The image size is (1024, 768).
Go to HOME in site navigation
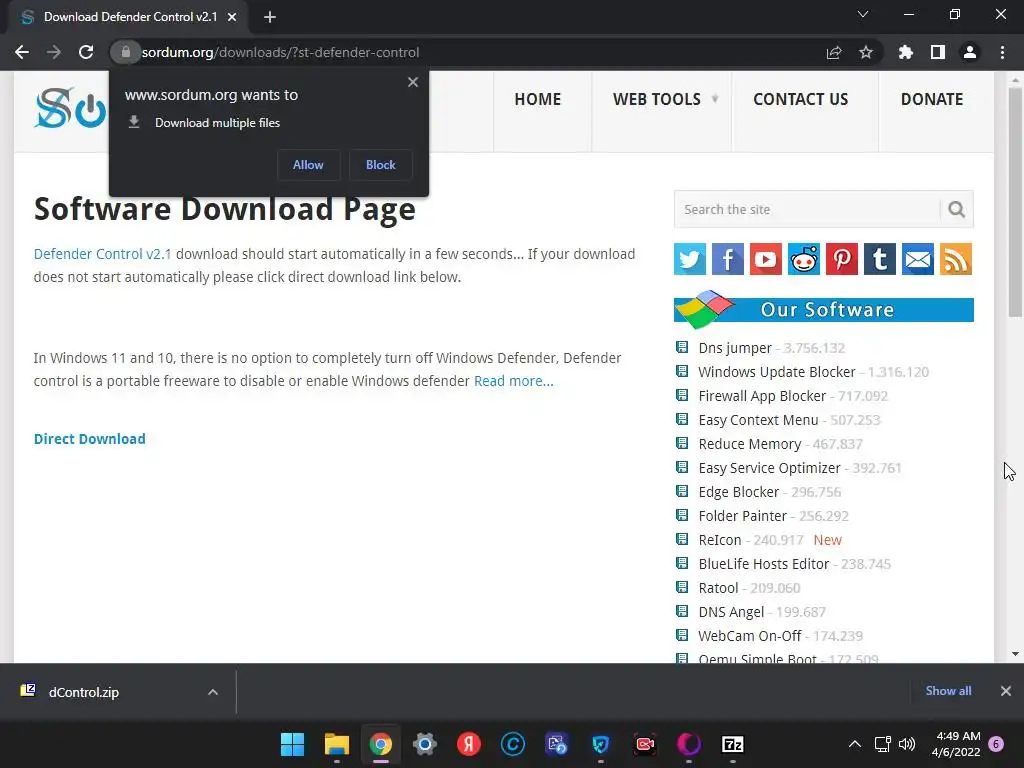pos(537,99)
